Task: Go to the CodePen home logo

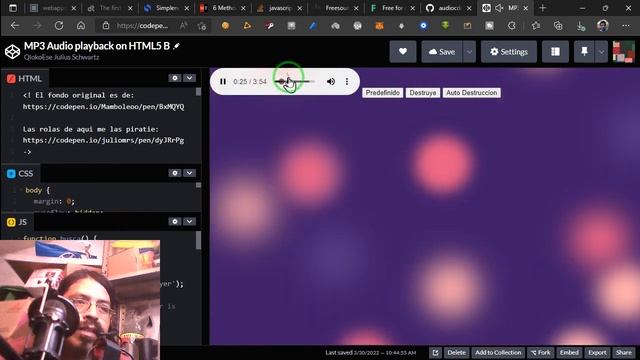Action: coord(12,51)
